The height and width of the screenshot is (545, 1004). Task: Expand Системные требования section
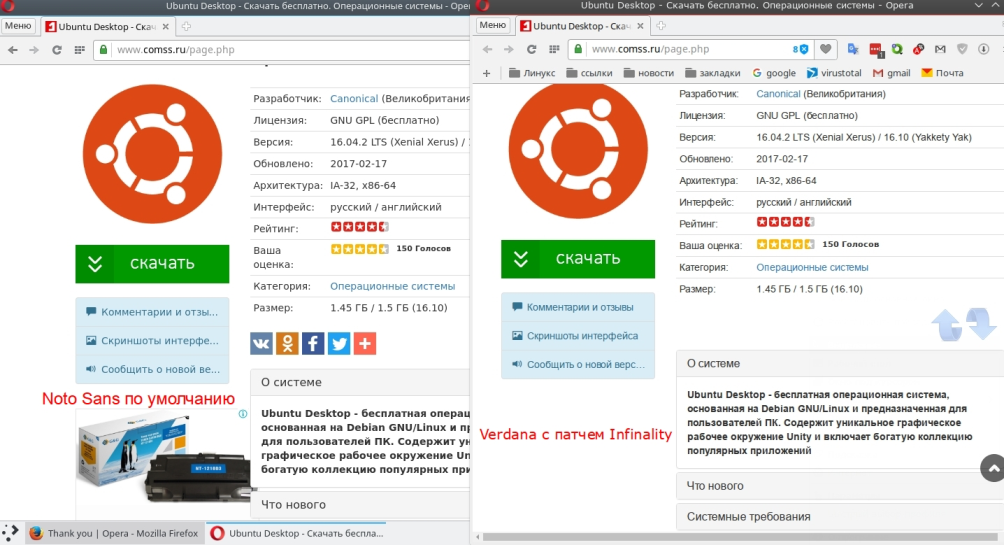[x=840, y=517]
